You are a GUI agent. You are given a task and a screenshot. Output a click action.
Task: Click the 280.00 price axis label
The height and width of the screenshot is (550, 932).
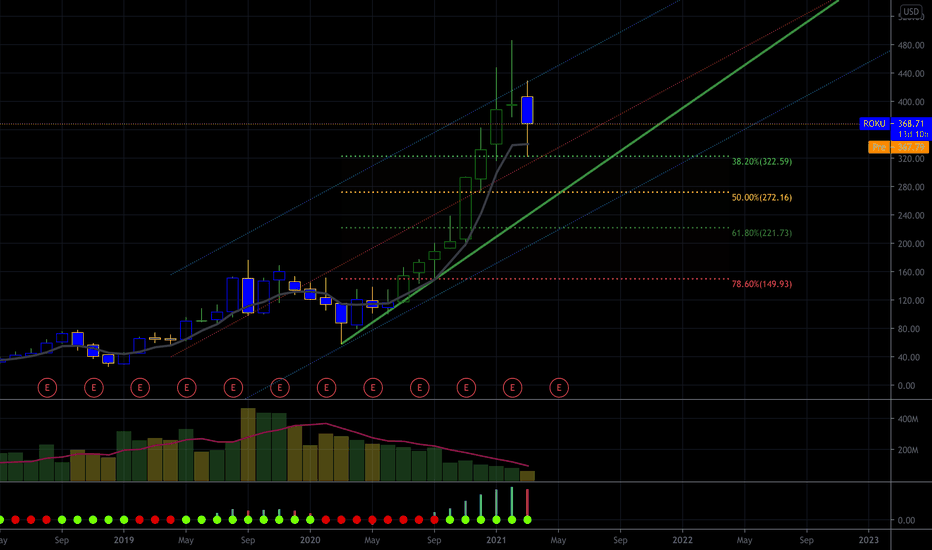[x=911, y=187]
